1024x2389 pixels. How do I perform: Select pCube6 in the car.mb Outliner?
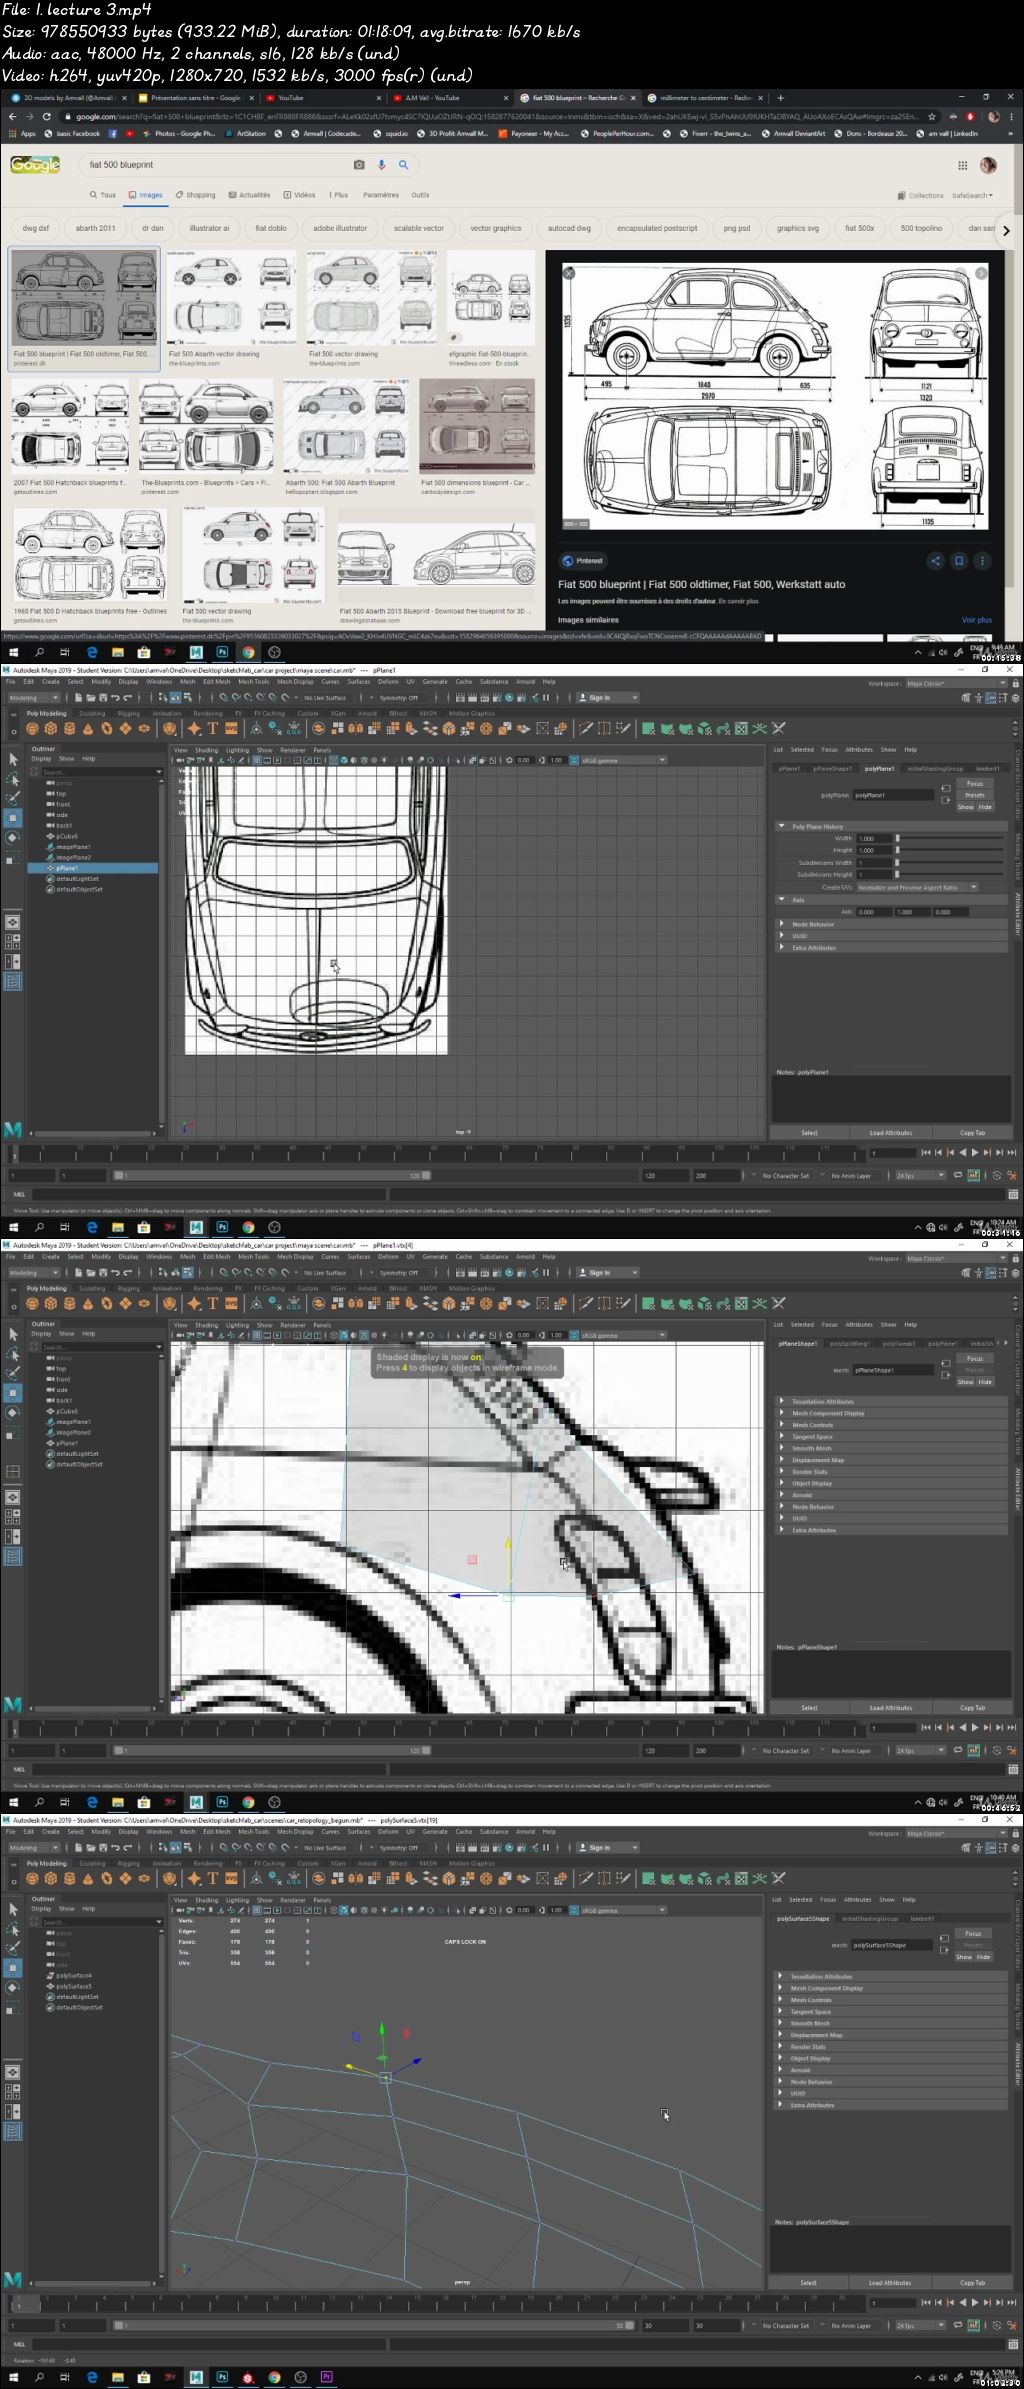[67, 836]
